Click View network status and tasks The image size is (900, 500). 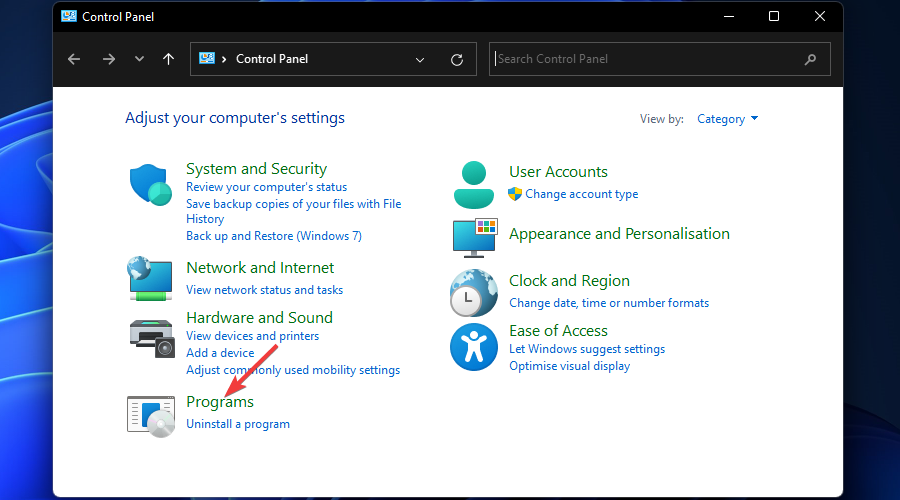pos(265,290)
